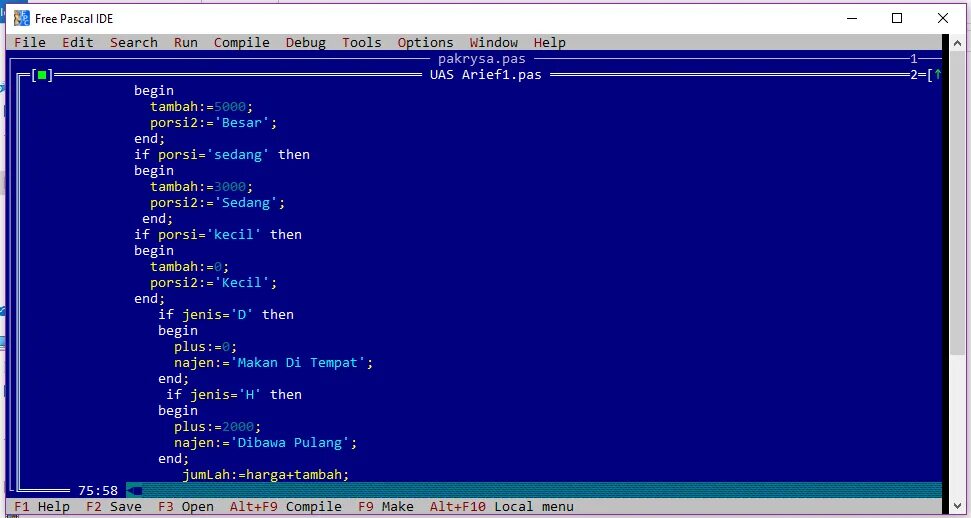The image size is (971, 518).
Task: Click the line if porsi='kecil' then
Action: point(218,234)
